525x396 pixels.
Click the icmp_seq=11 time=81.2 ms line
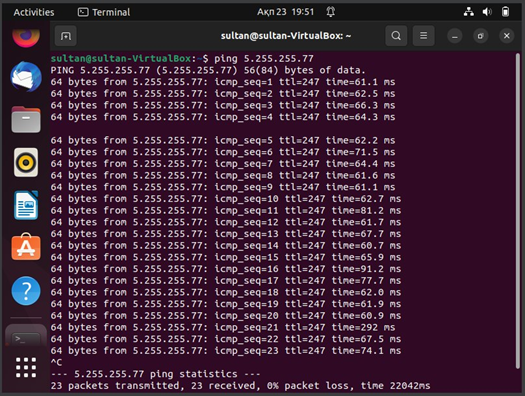[226, 211]
